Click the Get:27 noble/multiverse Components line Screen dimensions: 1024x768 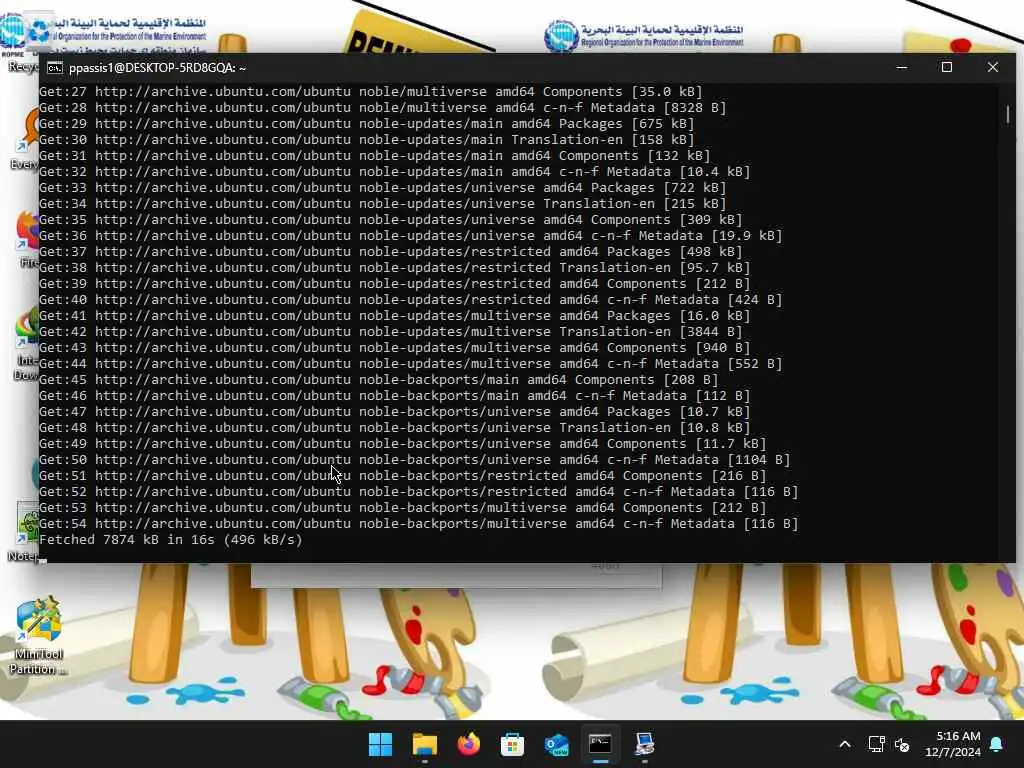pyautogui.click(x=370, y=91)
